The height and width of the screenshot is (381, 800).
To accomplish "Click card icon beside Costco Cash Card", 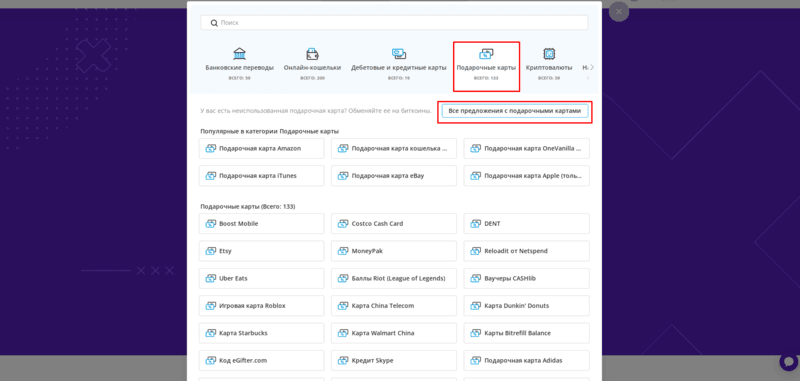I will click(343, 223).
